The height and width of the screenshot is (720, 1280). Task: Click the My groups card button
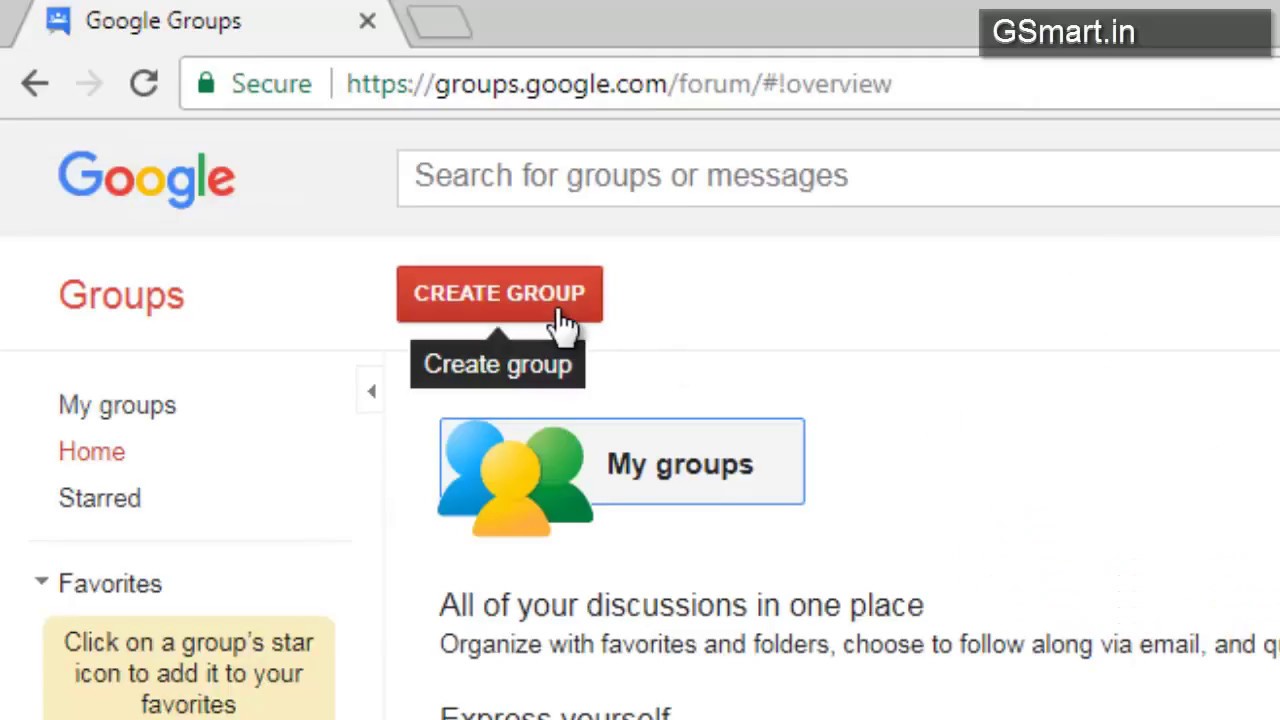pyautogui.click(x=622, y=462)
